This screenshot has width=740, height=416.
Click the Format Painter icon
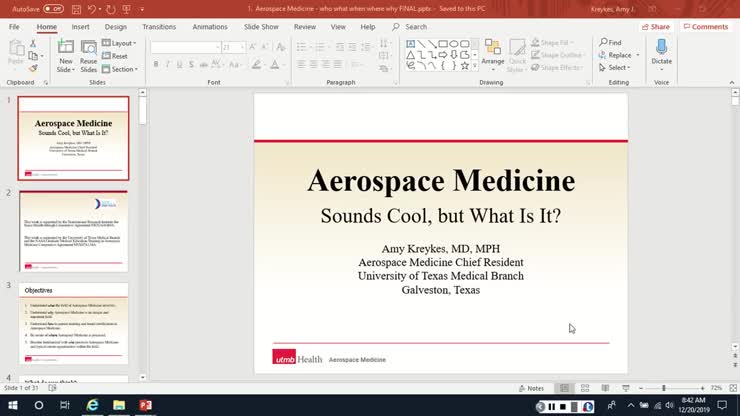point(33,69)
